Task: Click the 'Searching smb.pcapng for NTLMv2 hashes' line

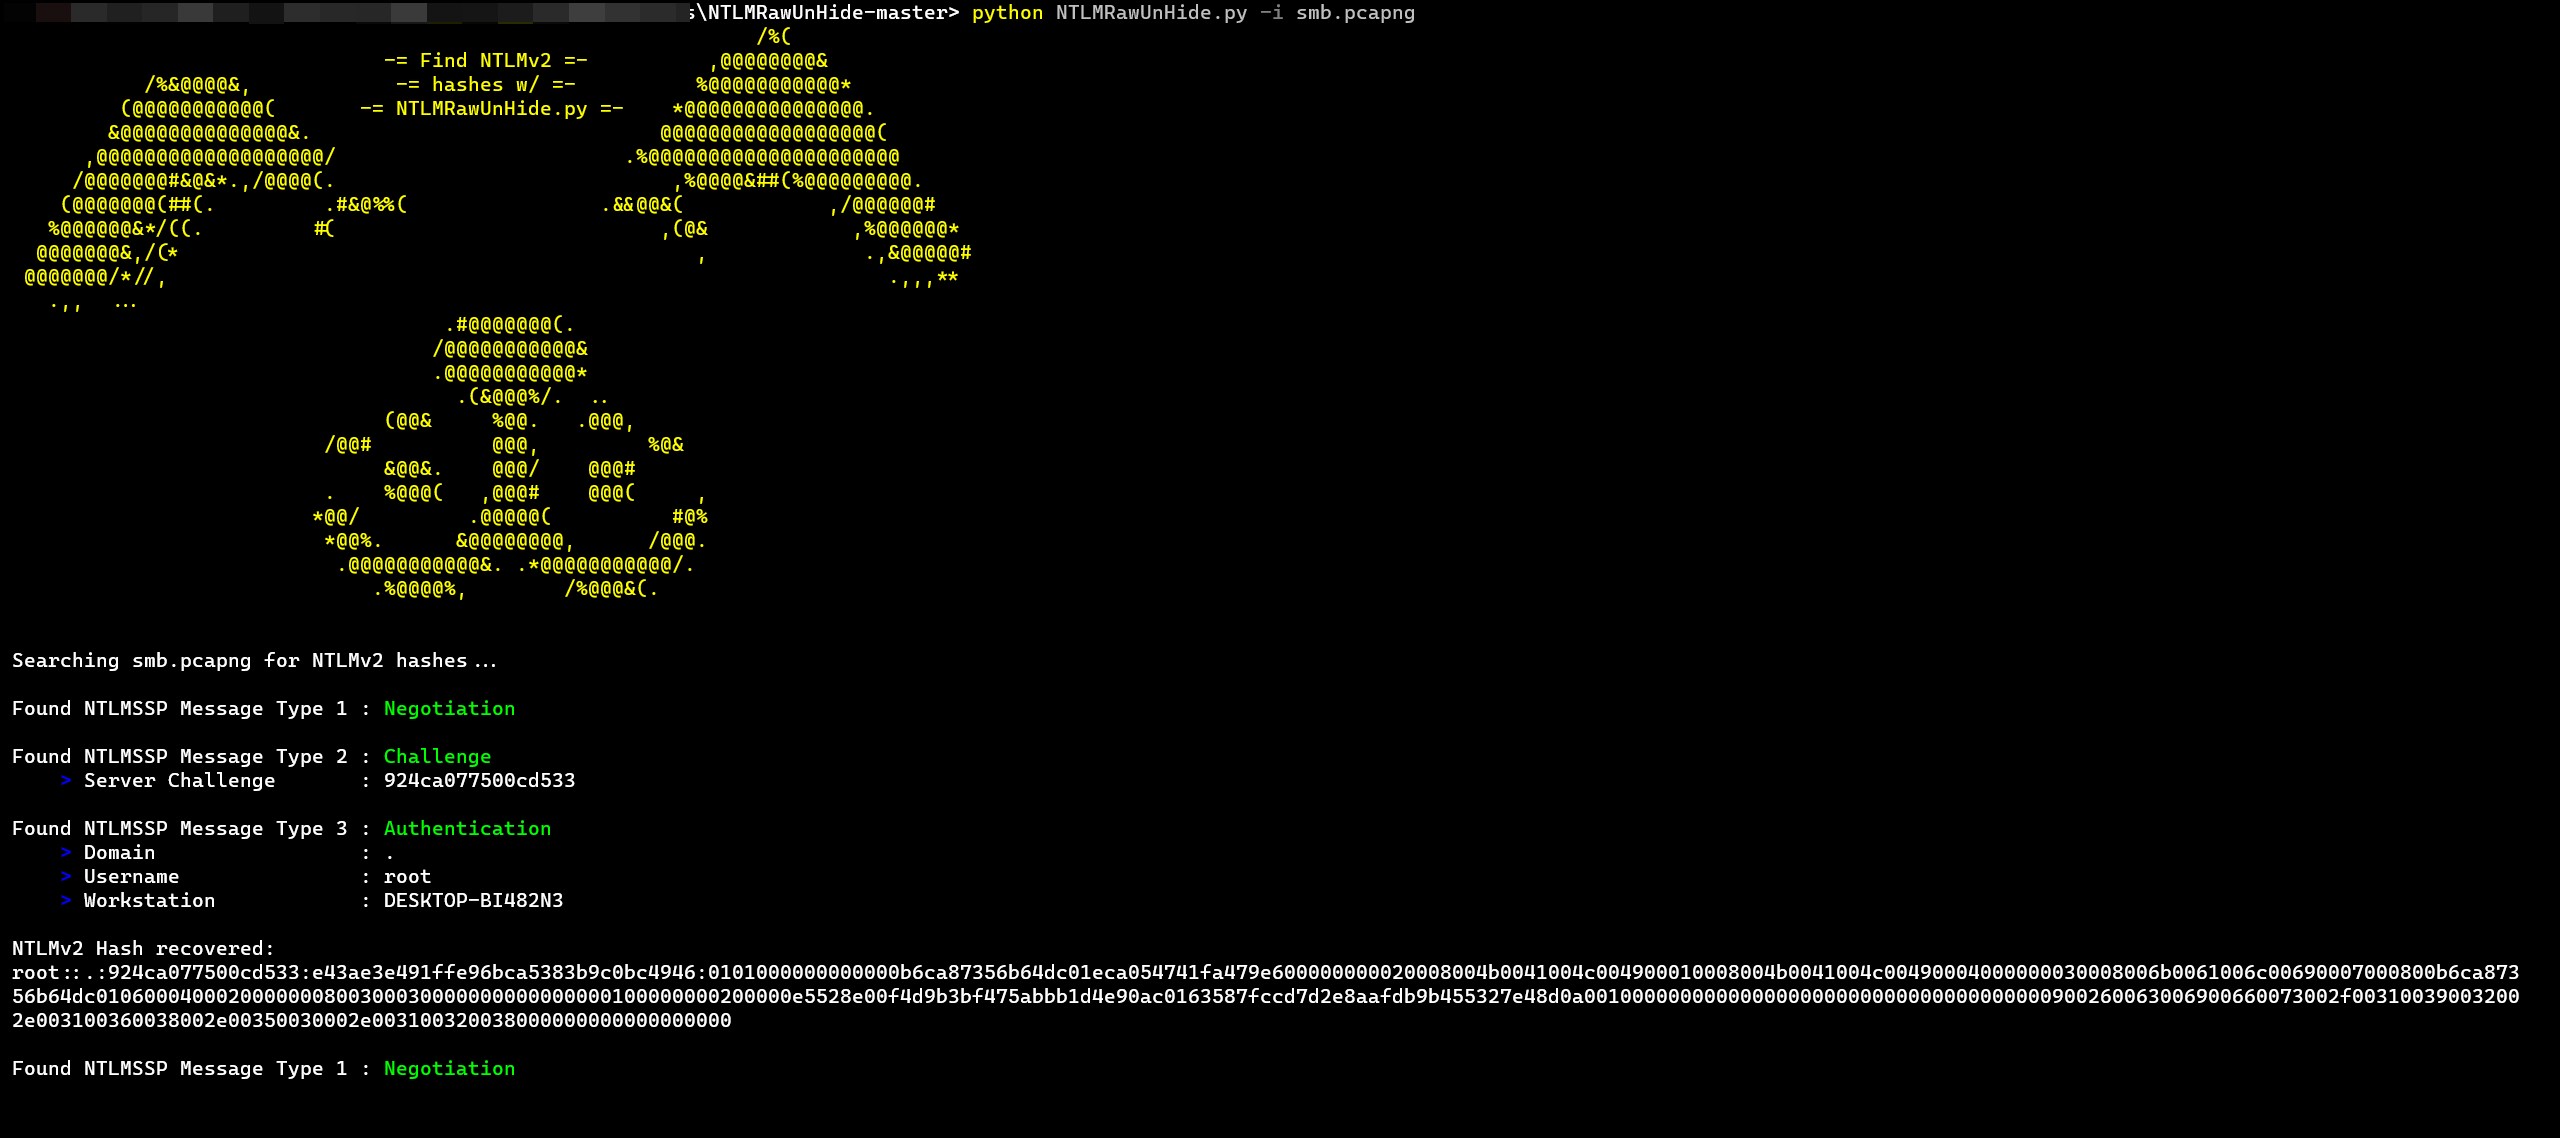Action: point(254,661)
